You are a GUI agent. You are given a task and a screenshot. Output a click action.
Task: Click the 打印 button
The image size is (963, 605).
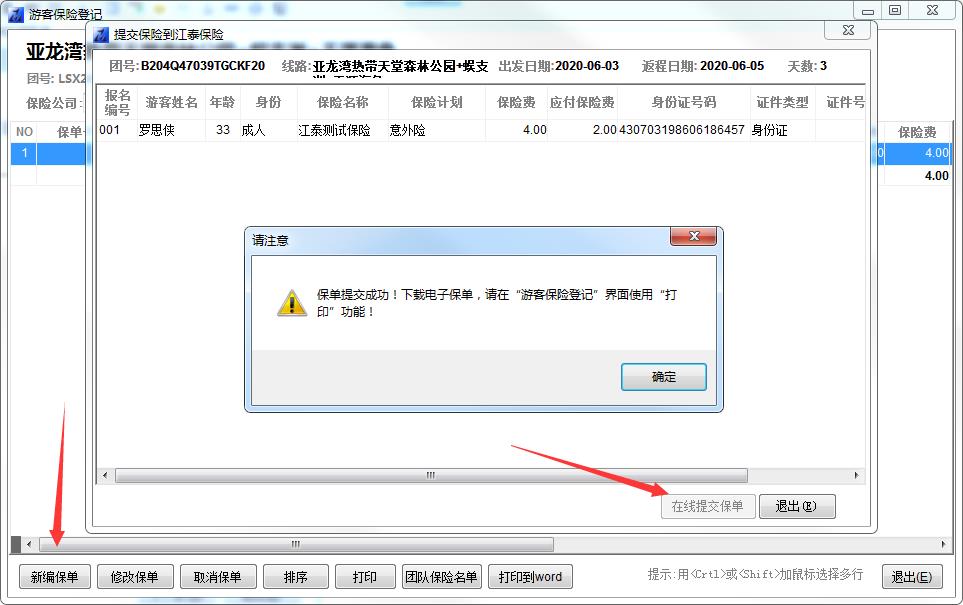tap(365, 577)
